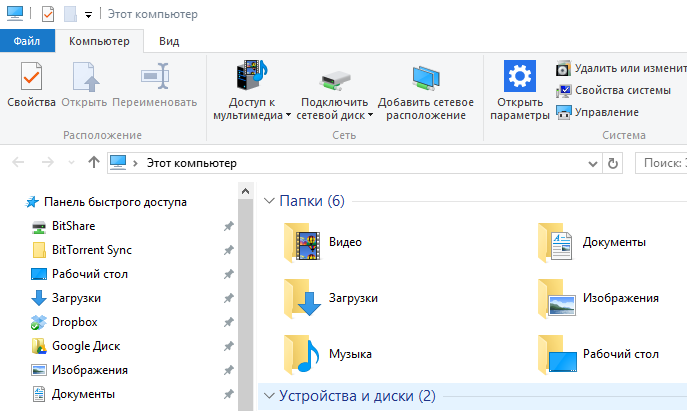Click Удалить или изменить программу icon
The image size is (687, 411).
pos(563,69)
